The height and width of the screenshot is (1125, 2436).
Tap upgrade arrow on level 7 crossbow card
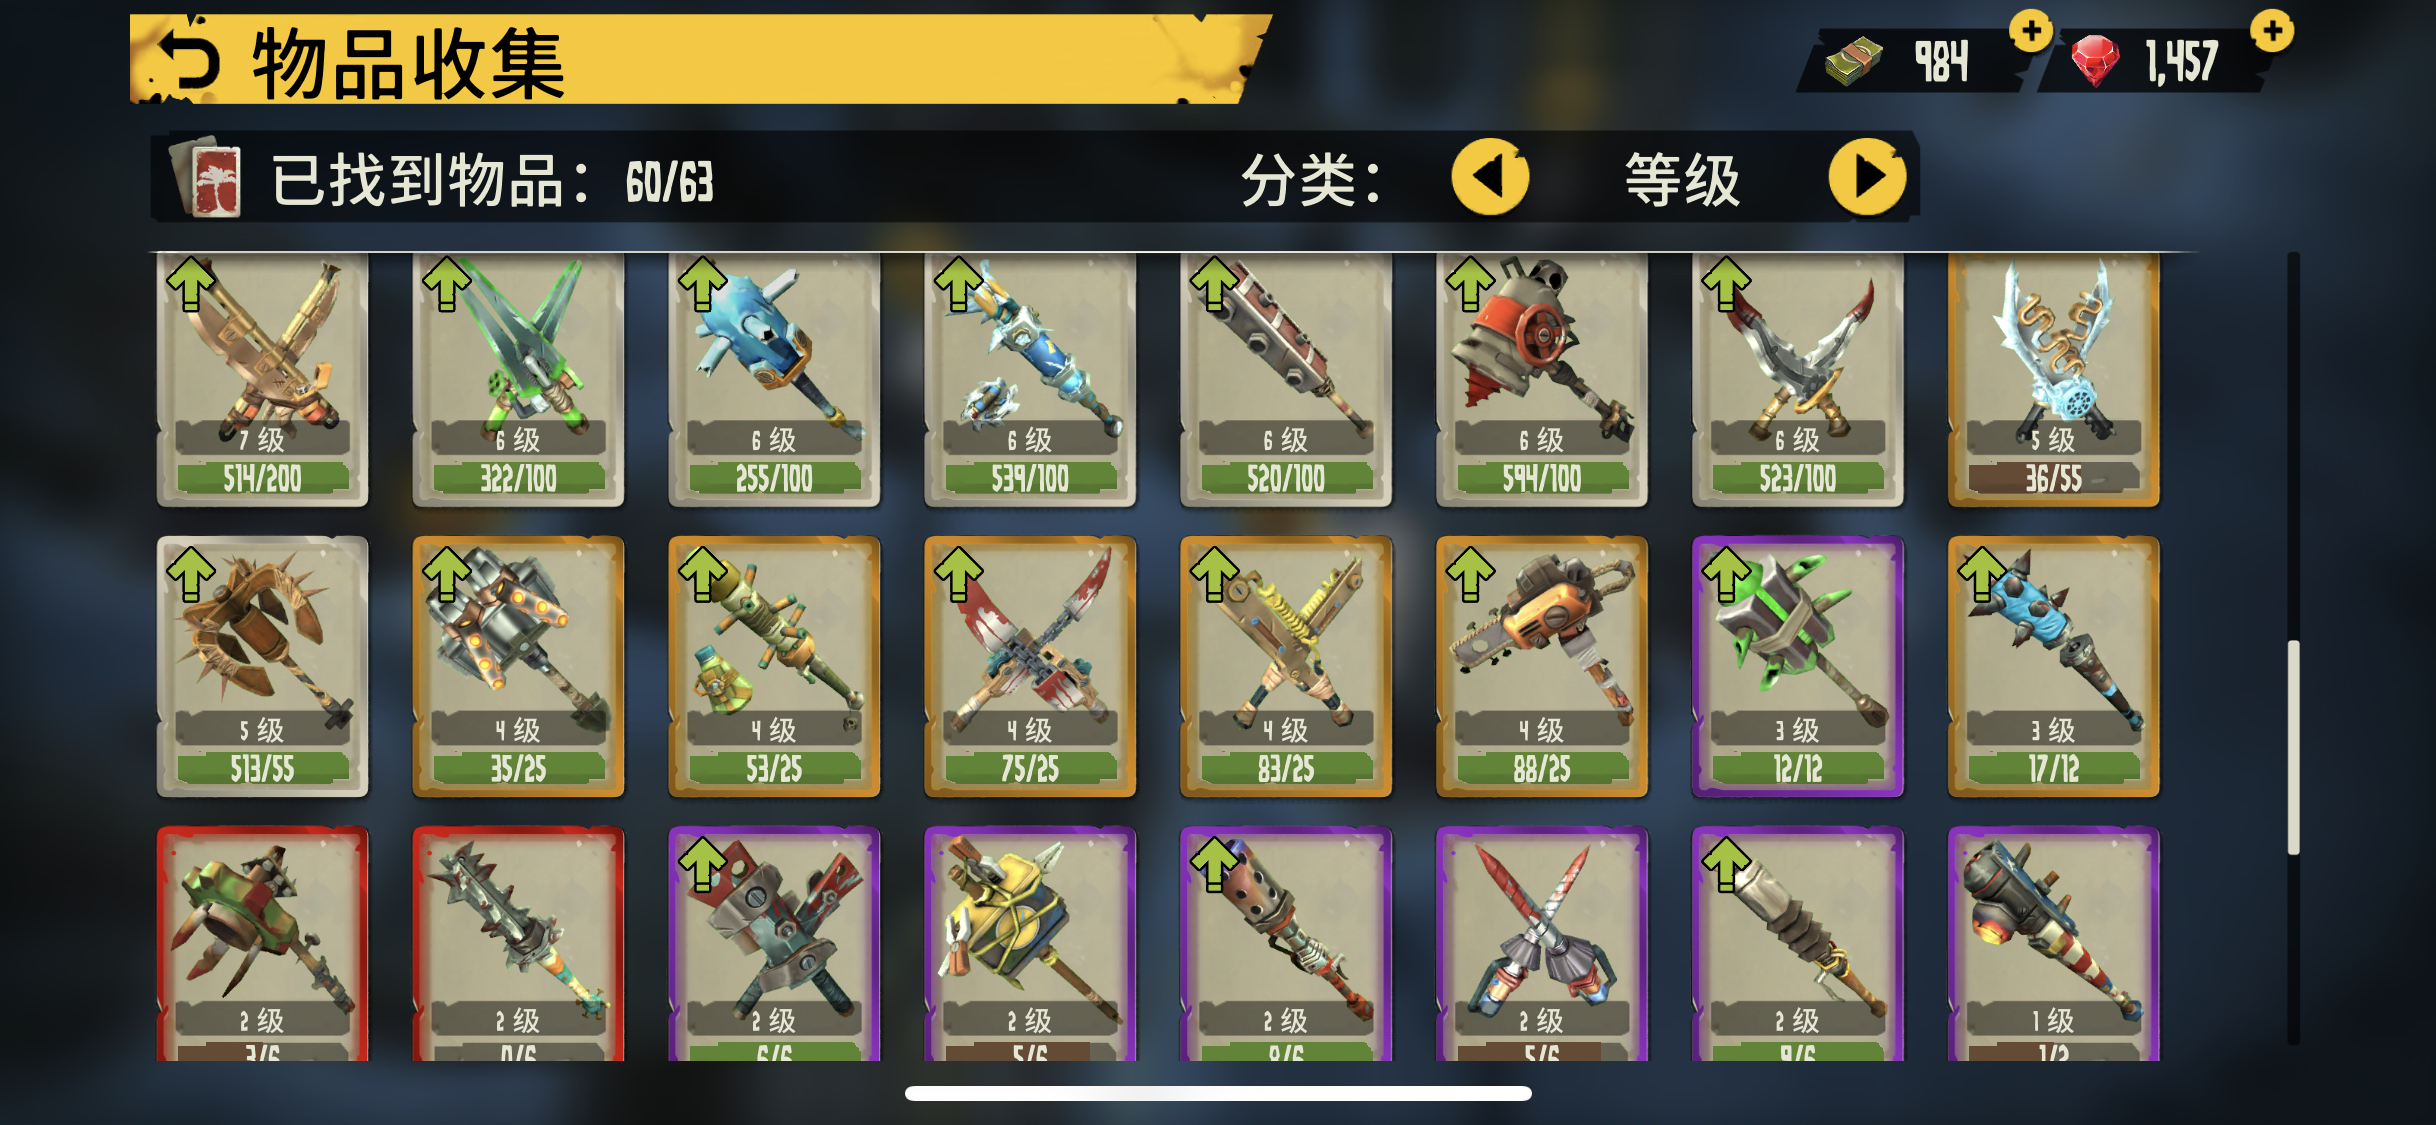[x=191, y=284]
